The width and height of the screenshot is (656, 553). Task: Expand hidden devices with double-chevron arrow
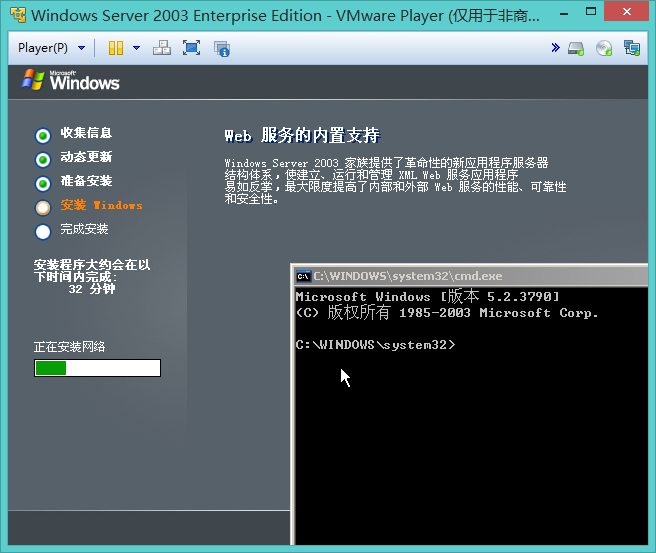(x=556, y=48)
